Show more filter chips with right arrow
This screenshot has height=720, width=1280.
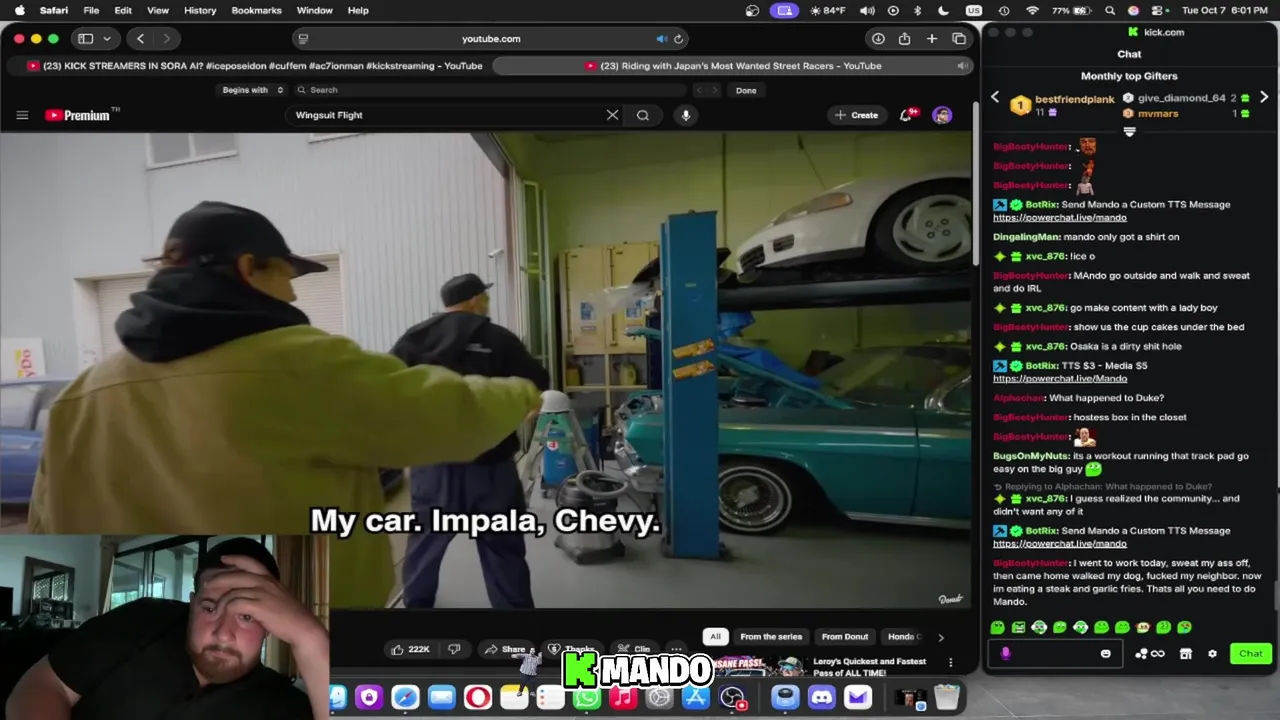click(940, 637)
